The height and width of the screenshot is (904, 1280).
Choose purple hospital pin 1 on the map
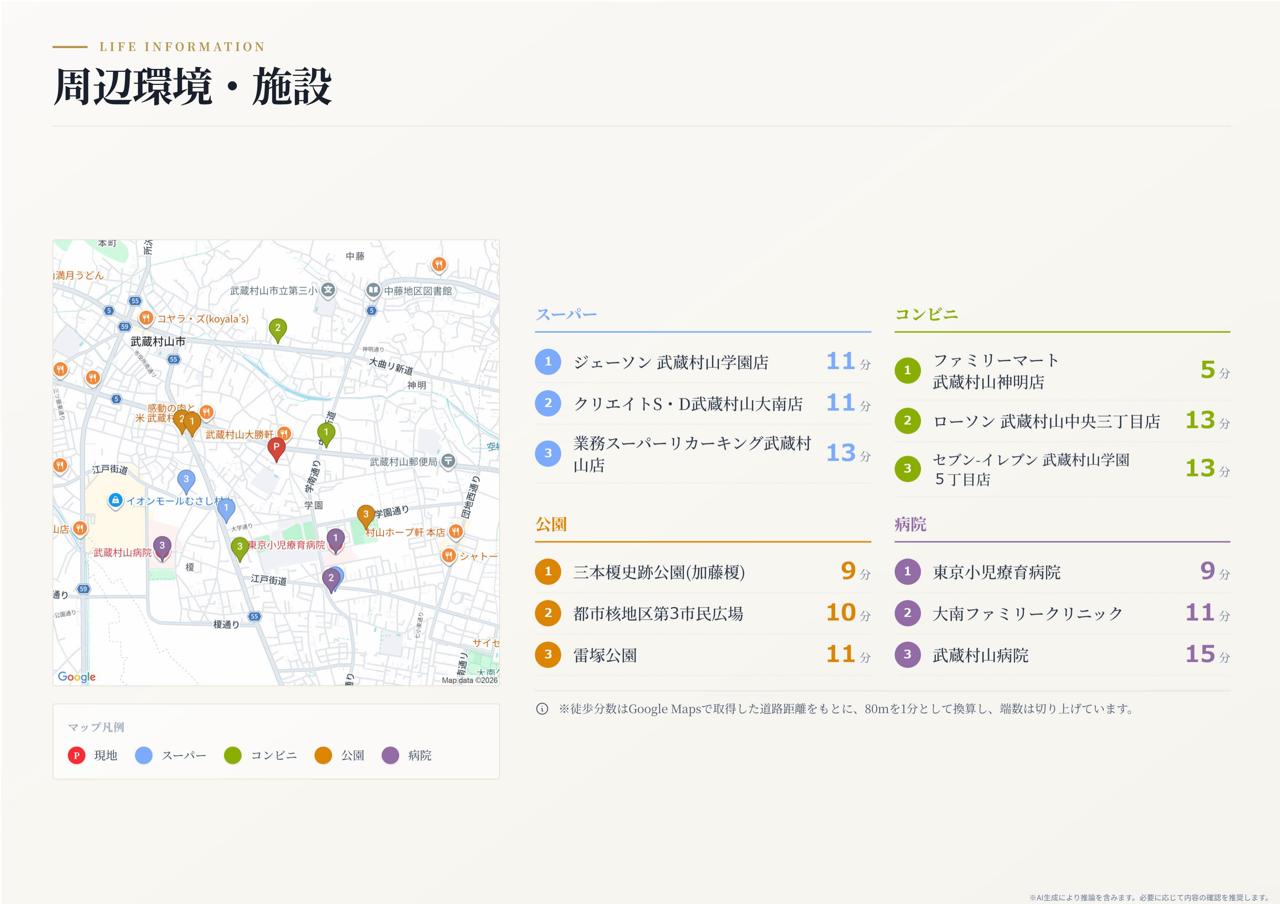[336, 540]
